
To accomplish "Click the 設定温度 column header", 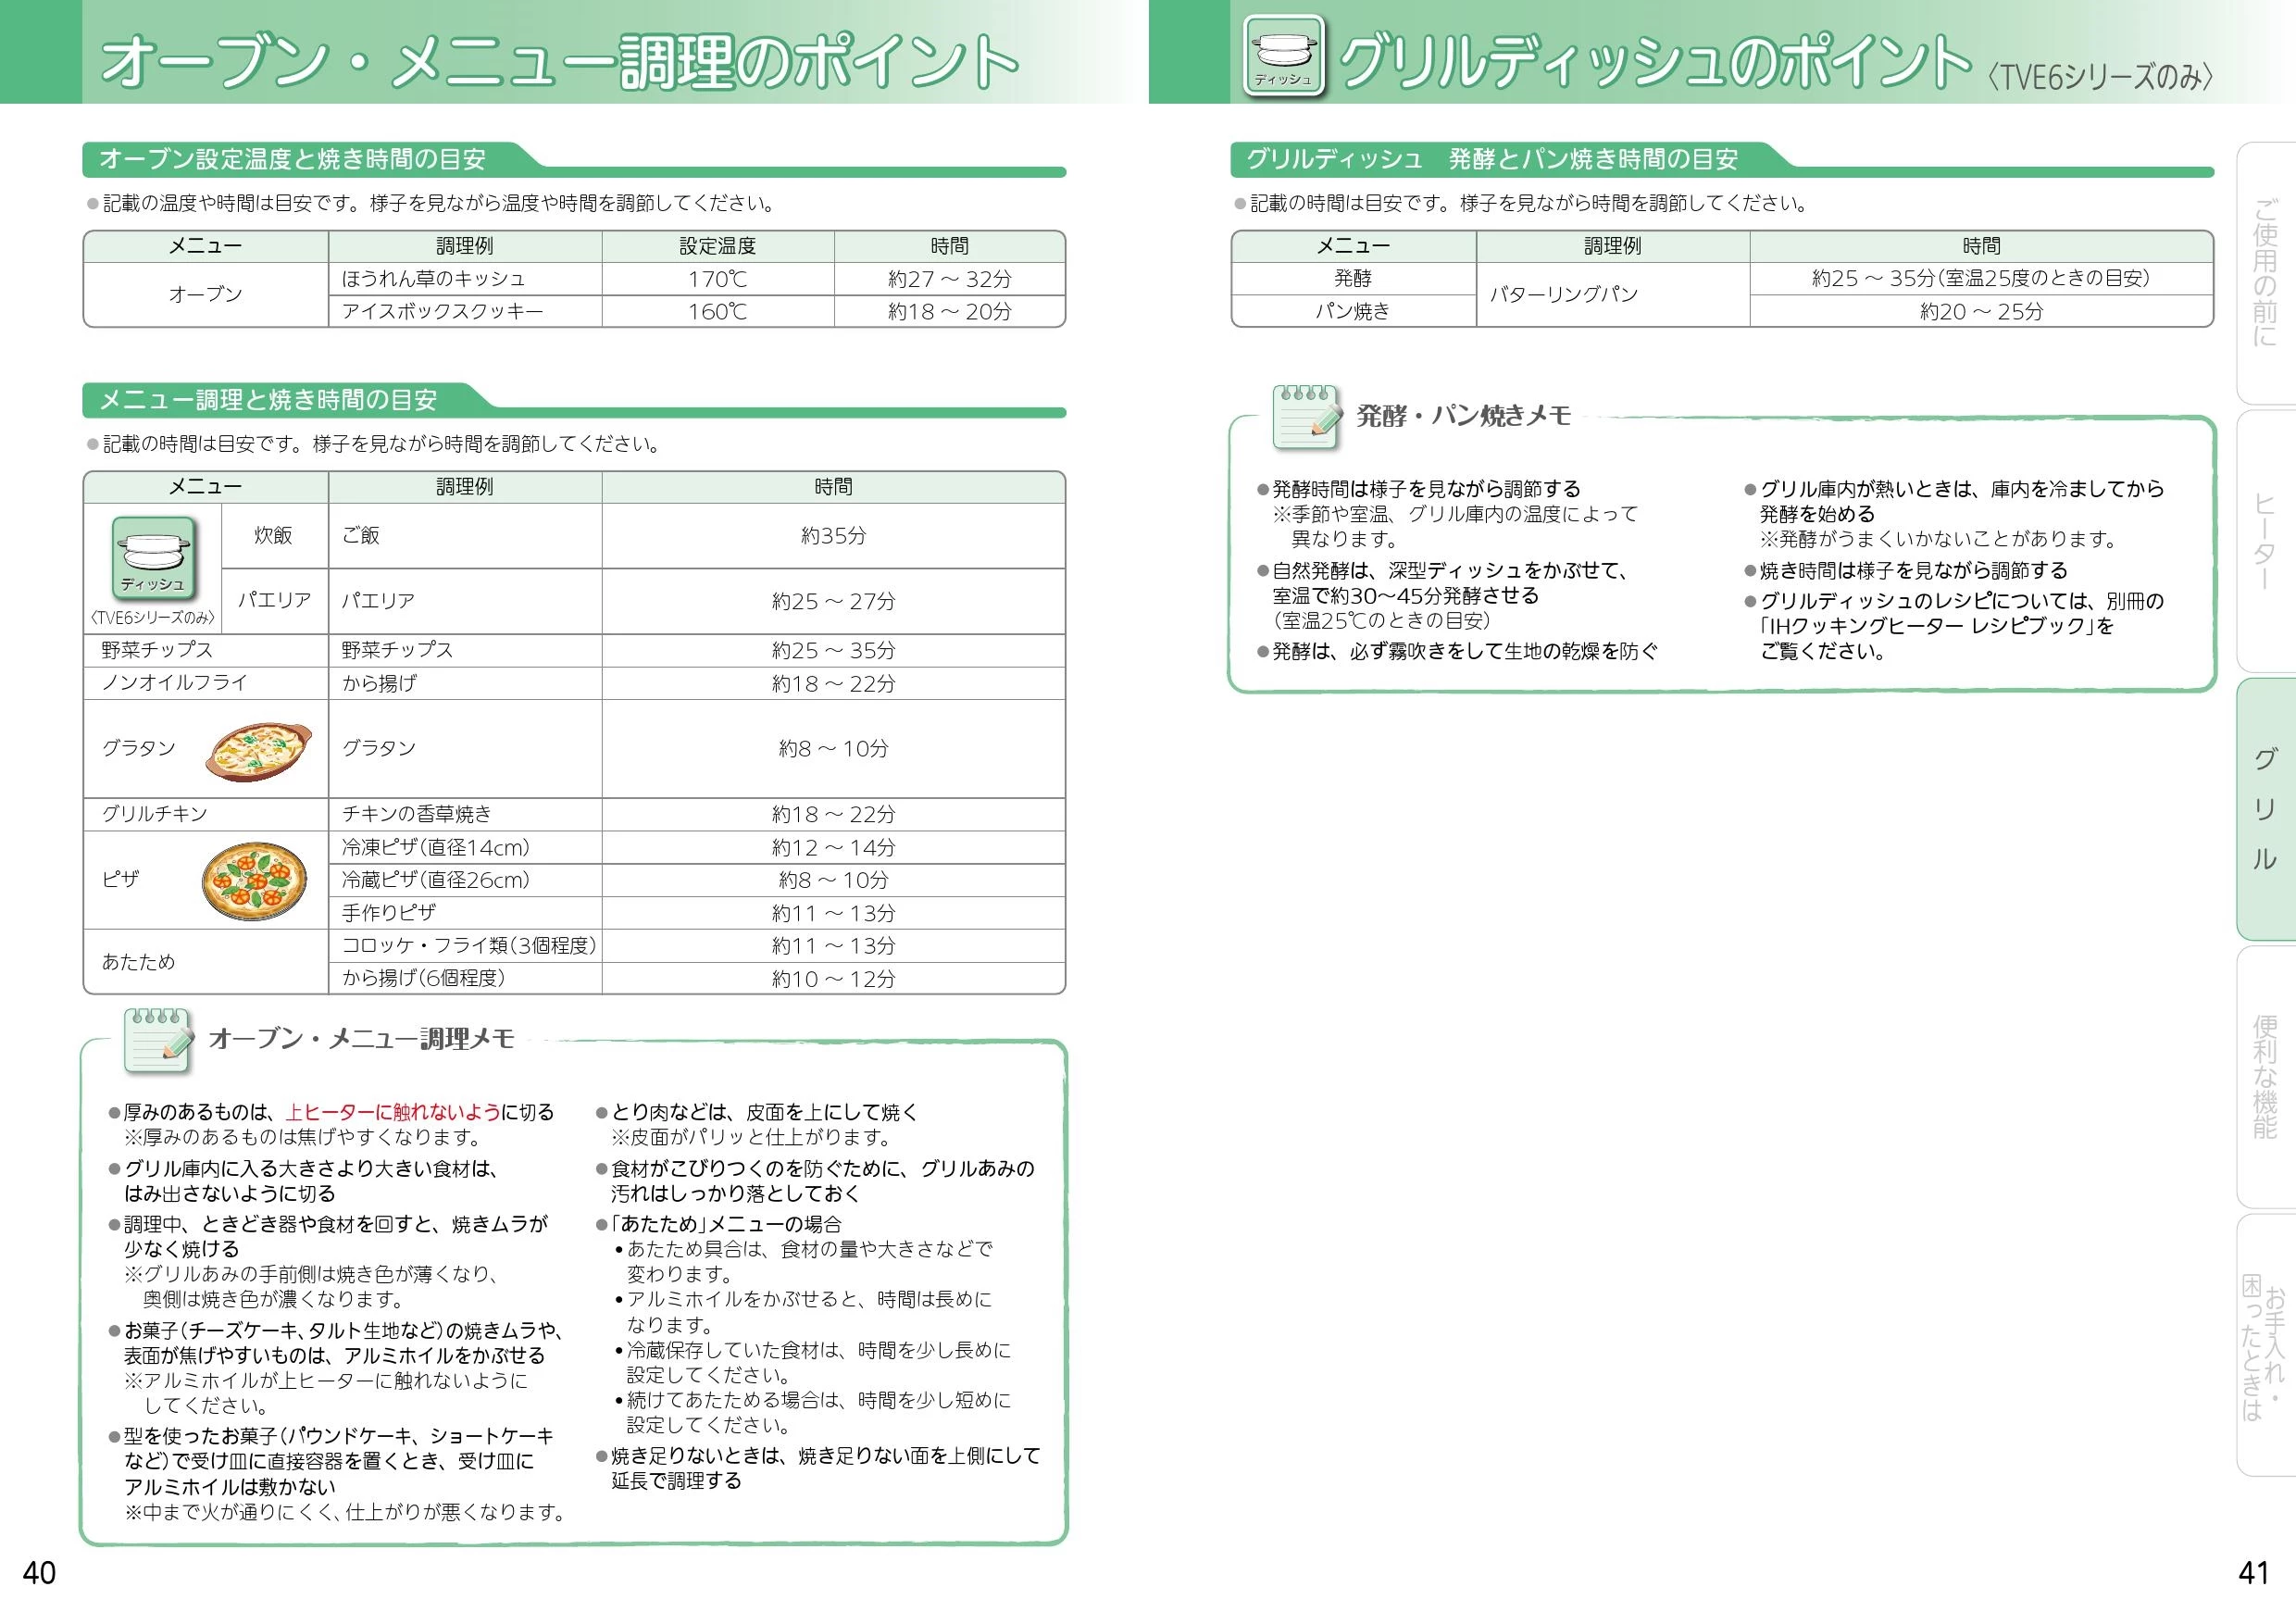I will click(x=717, y=246).
